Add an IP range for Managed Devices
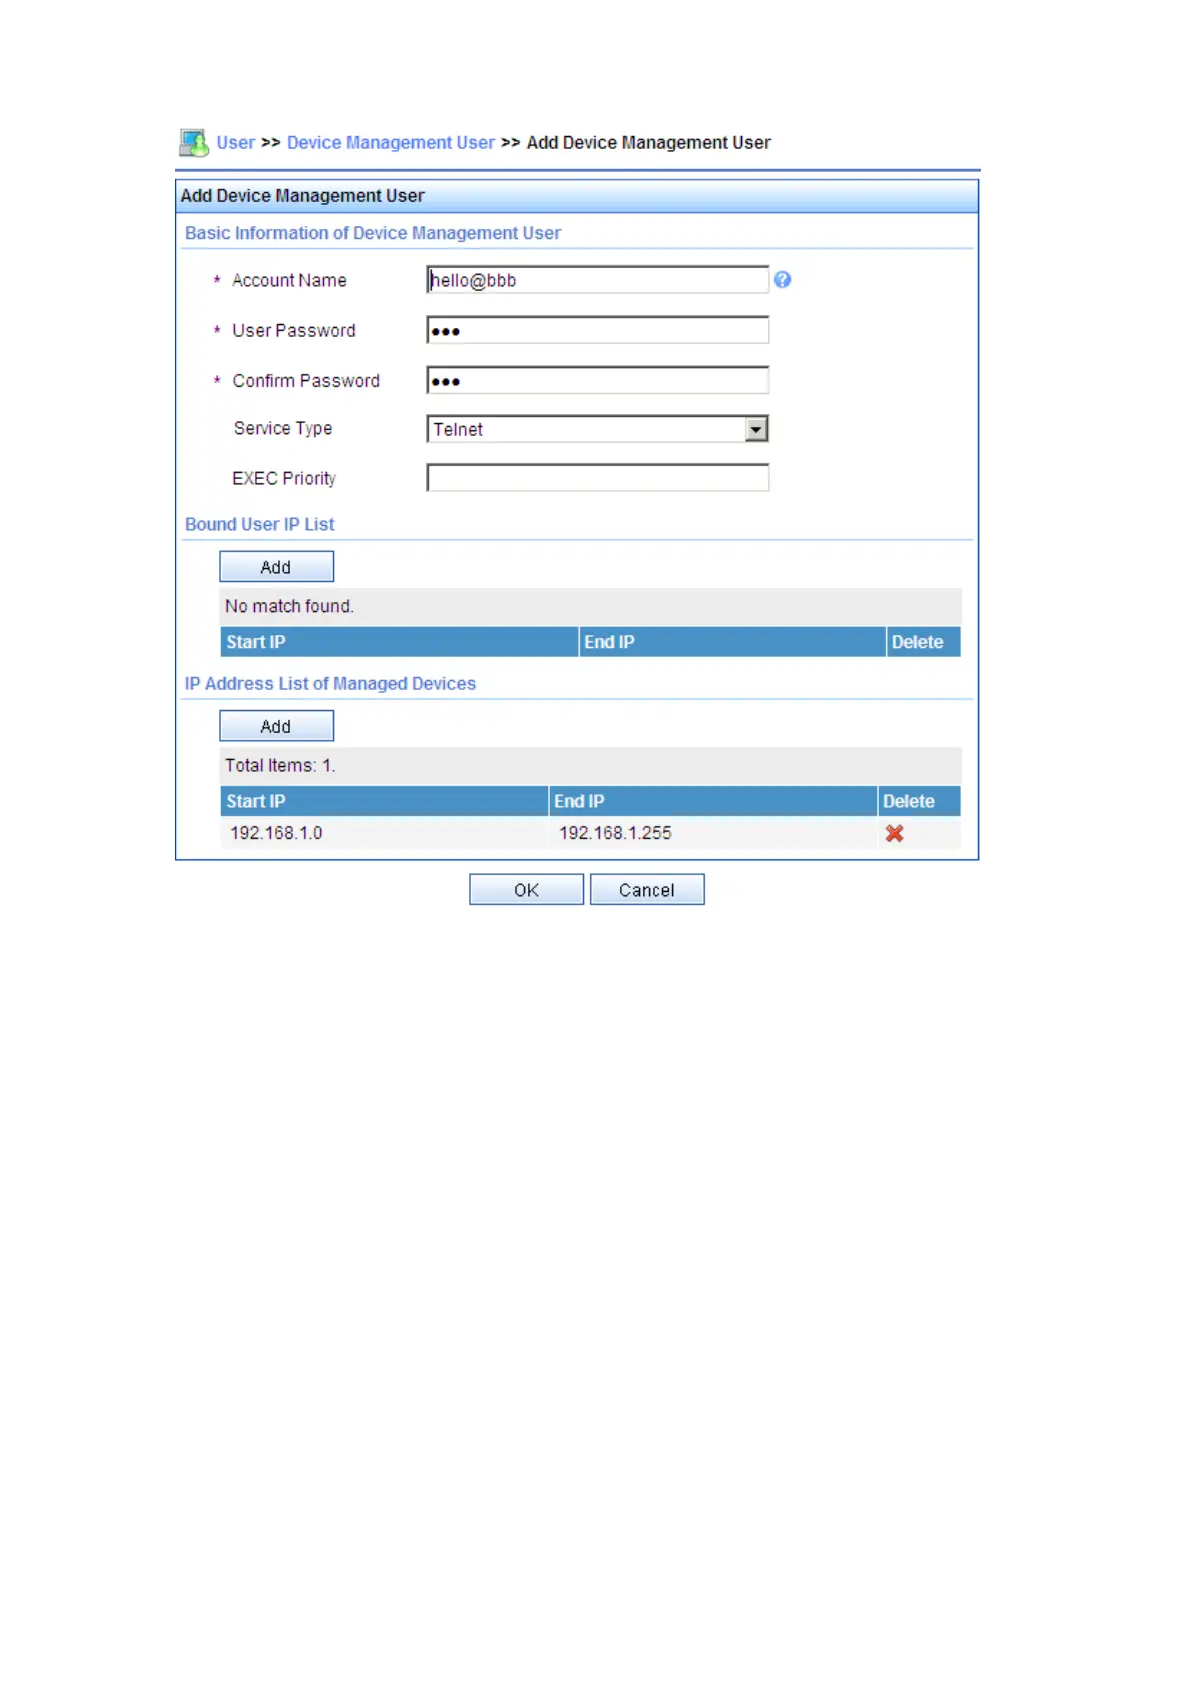The image size is (1190, 1684). (277, 726)
